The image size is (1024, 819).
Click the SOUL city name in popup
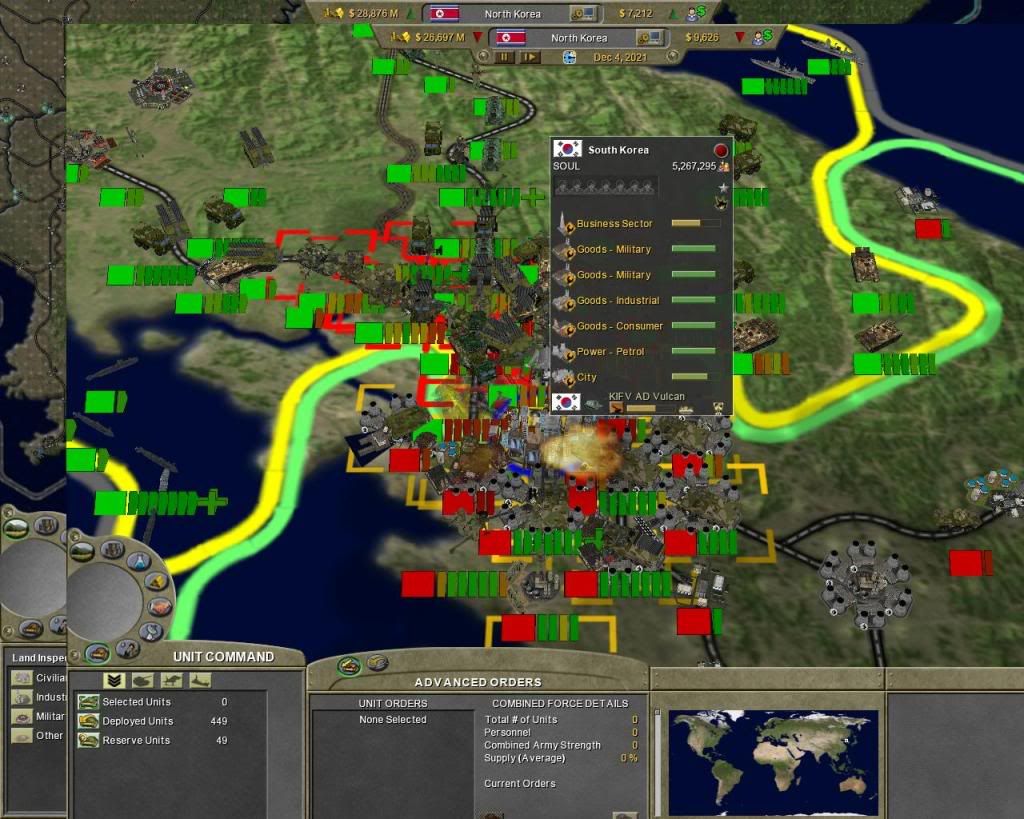[x=566, y=167]
